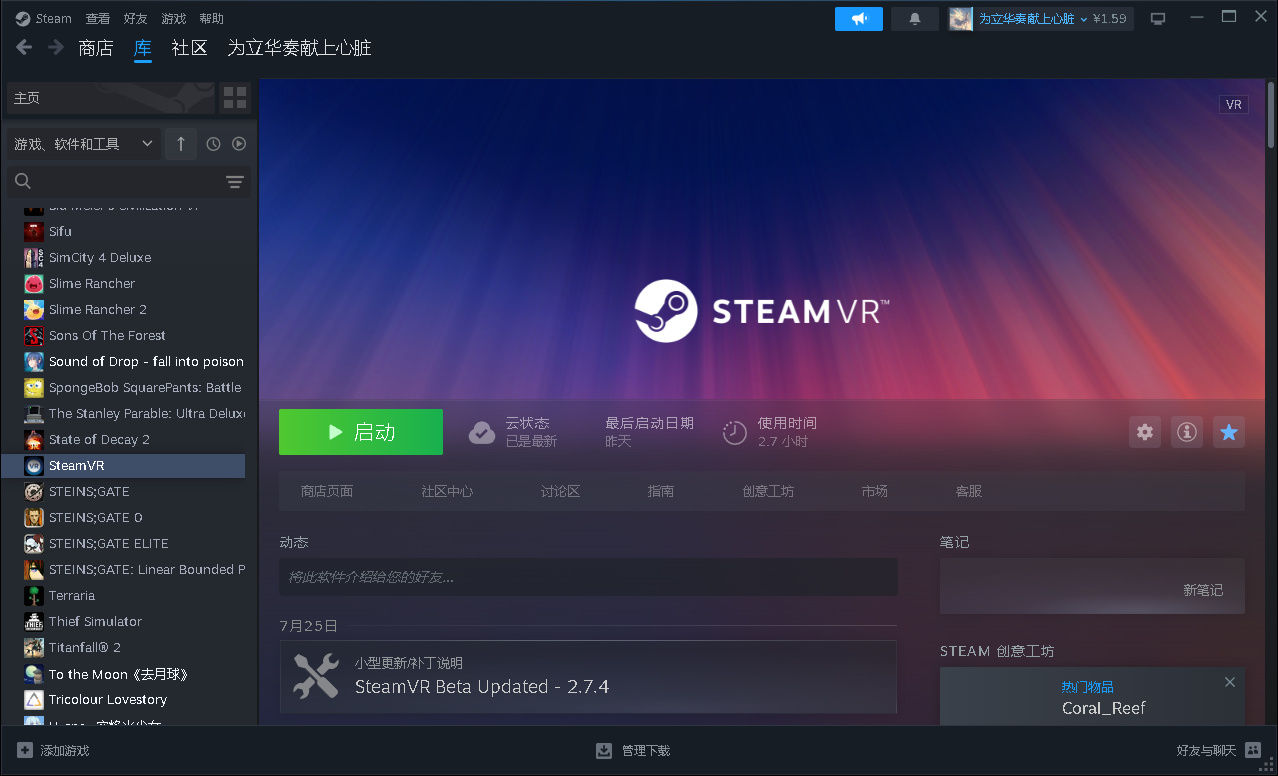The image size is (1278, 776).
Task: Open the 客服 link
Action: click(969, 491)
